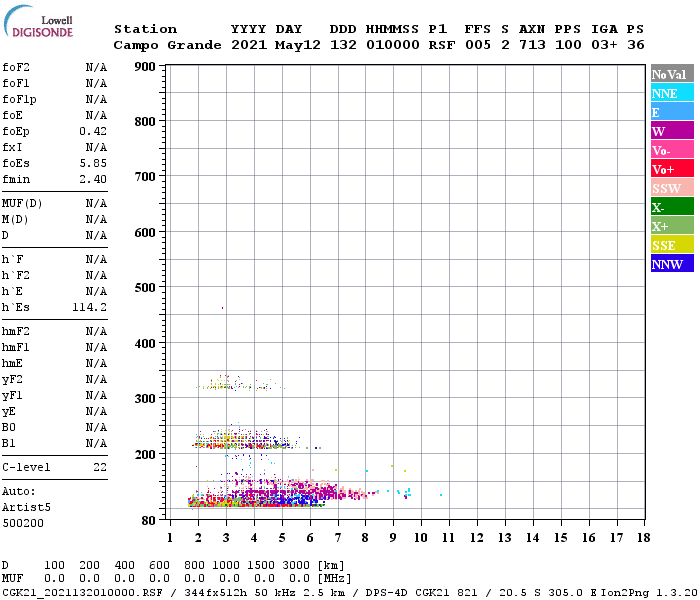Click the CGK21_2021132010000.RSF filename
Viewport: 700px width, 600px height.
tap(82, 593)
